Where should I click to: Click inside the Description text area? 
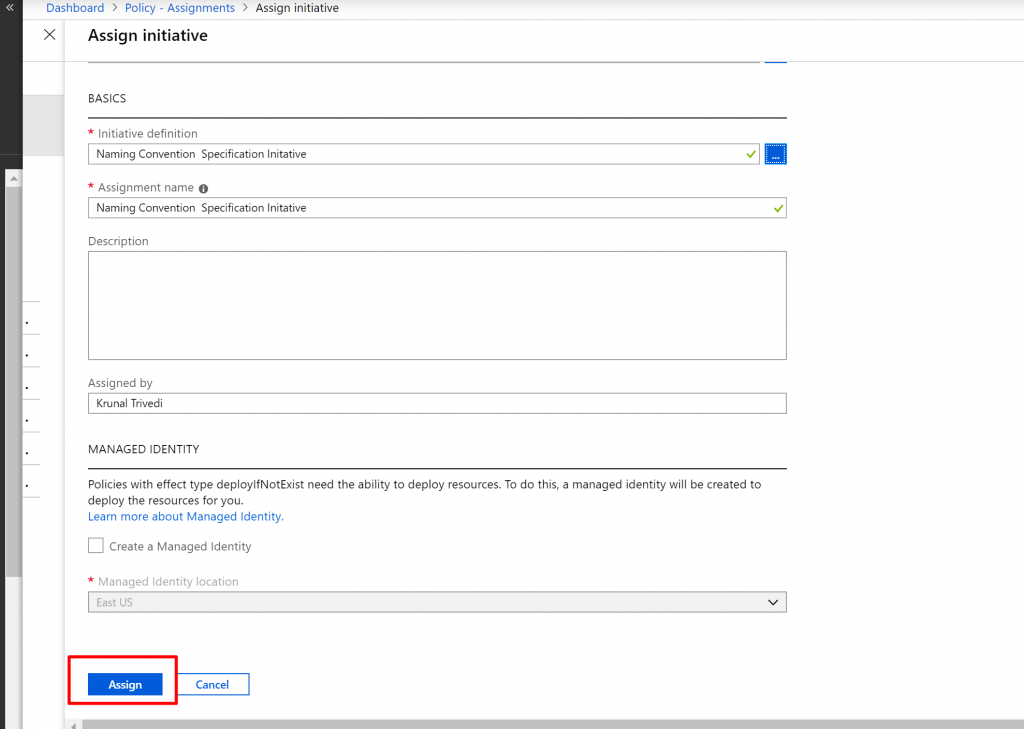pyautogui.click(x=437, y=305)
